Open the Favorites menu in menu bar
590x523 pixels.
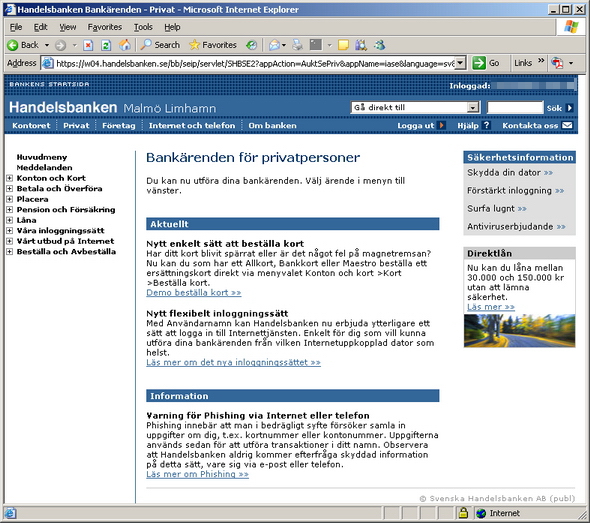point(105,27)
